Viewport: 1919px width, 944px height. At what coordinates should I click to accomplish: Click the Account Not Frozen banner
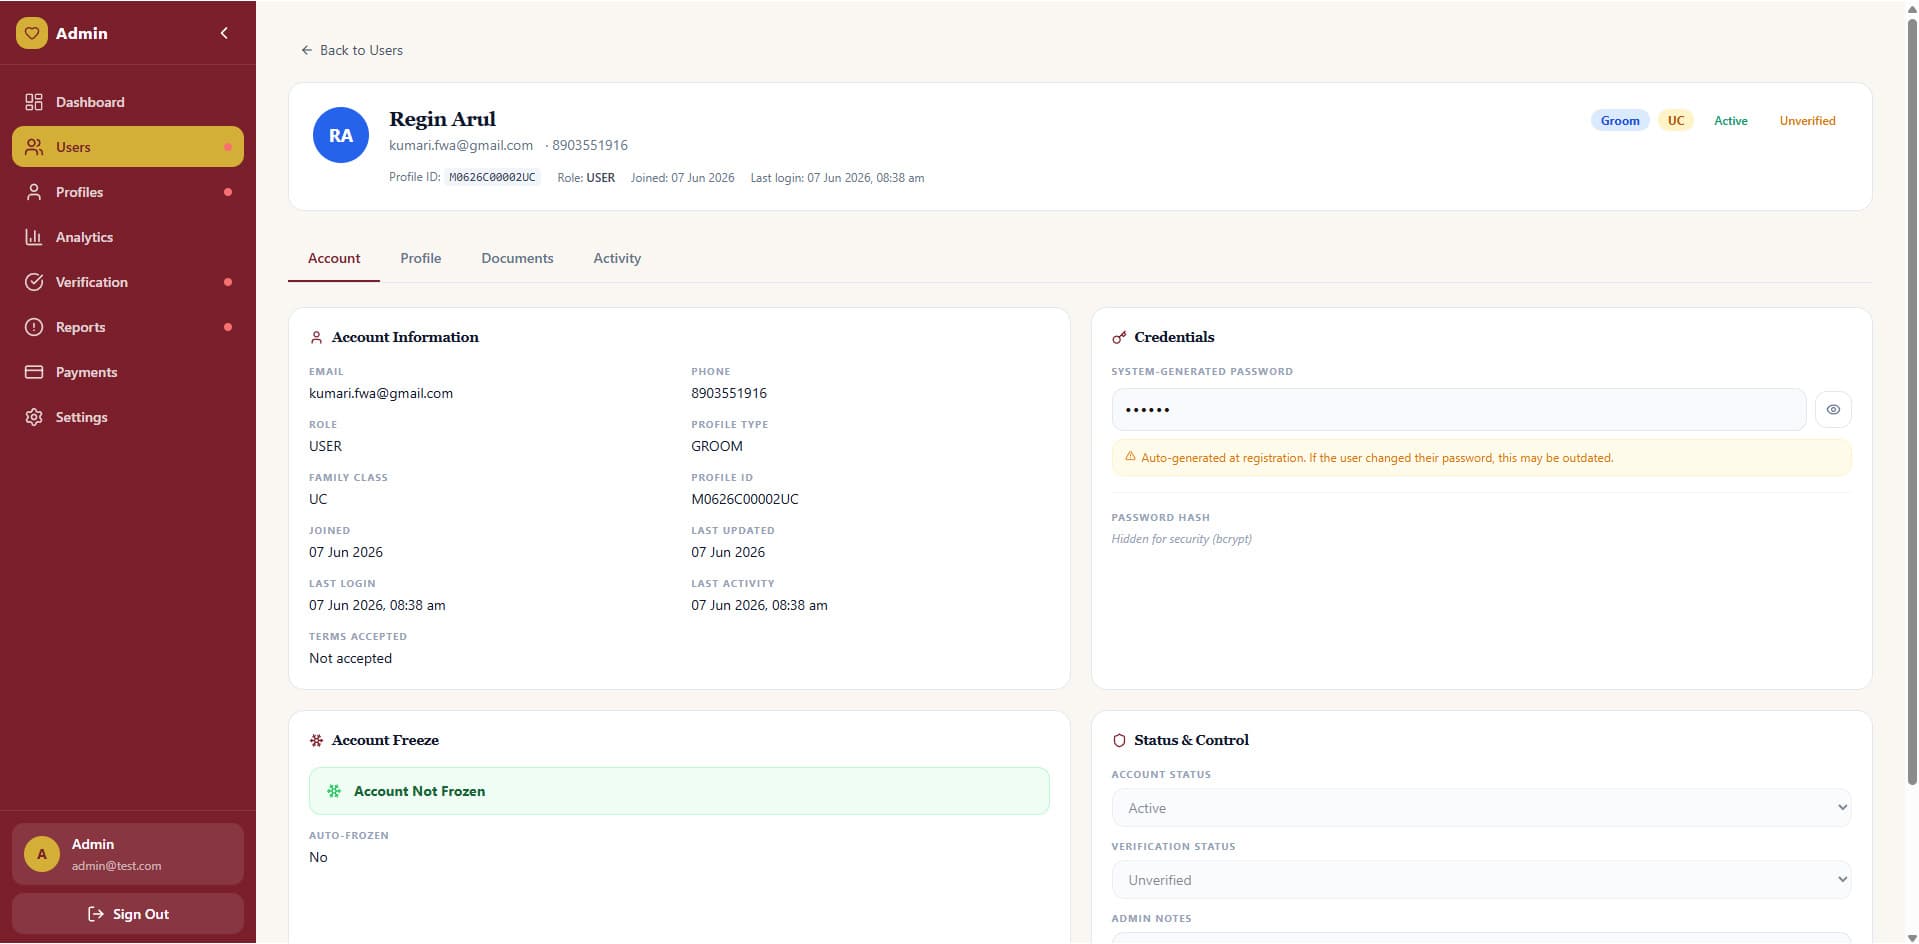pos(679,791)
